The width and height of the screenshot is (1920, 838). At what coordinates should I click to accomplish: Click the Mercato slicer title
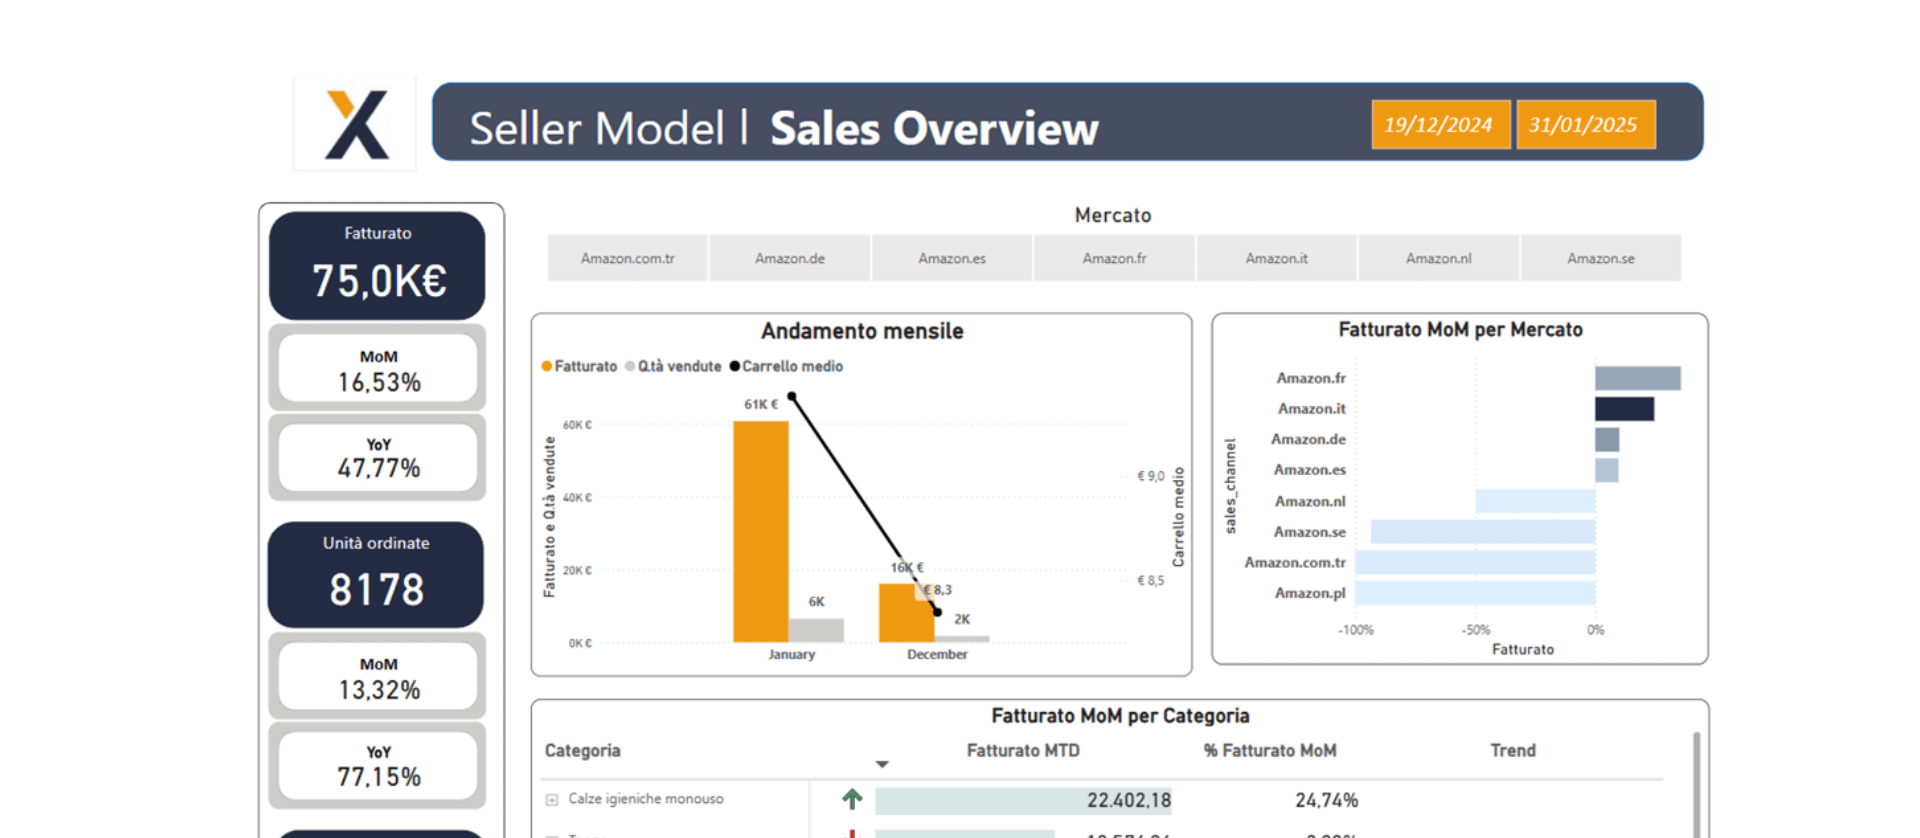[1113, 215]
